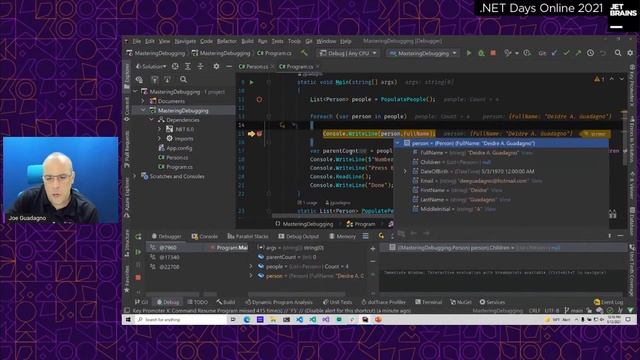Open dotTrace Profiler tool window

pyautogui.click(x=383, y=302)
